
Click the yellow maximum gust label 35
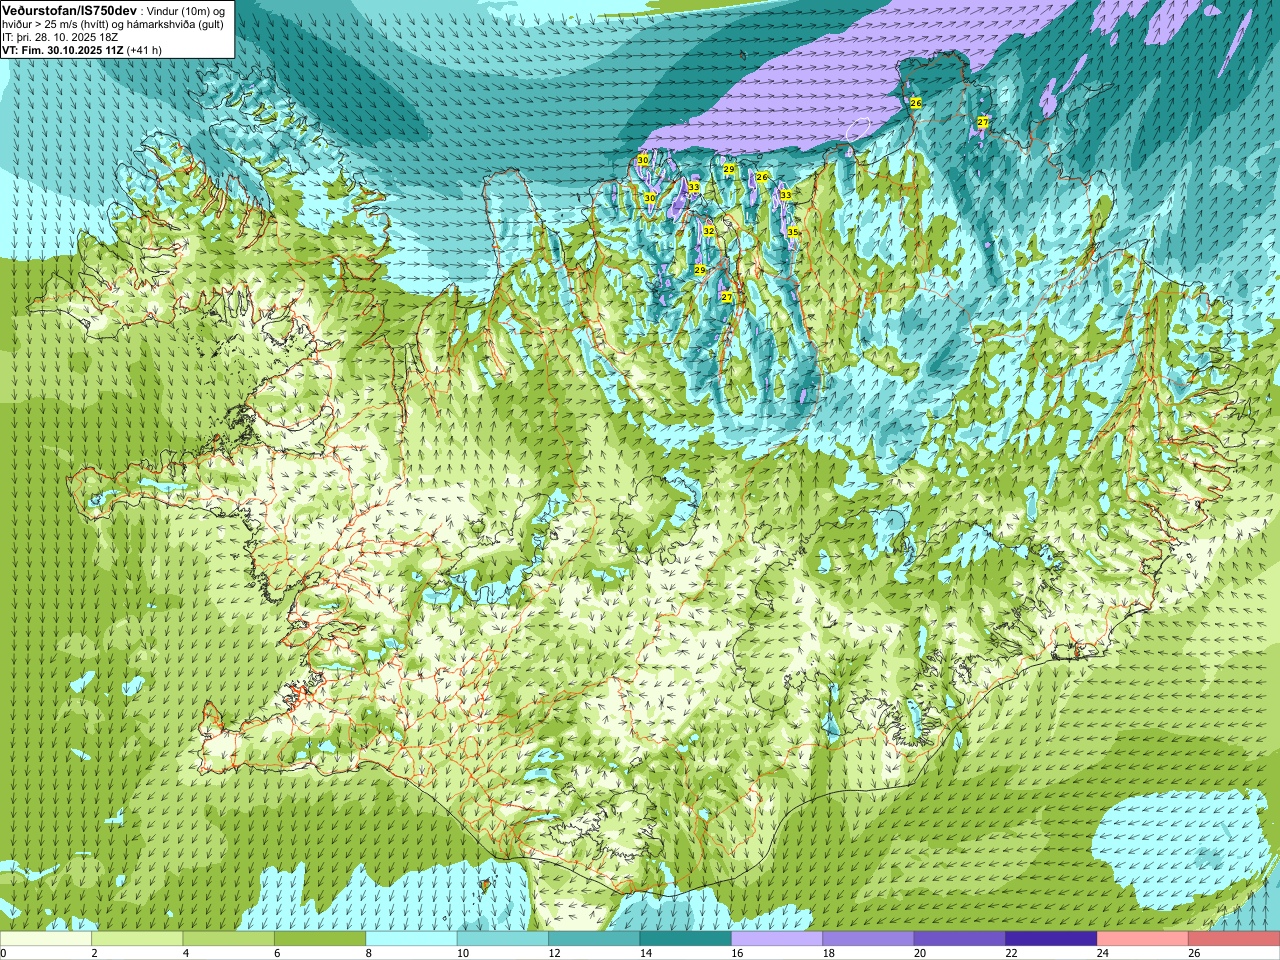(x=793, y=232)
